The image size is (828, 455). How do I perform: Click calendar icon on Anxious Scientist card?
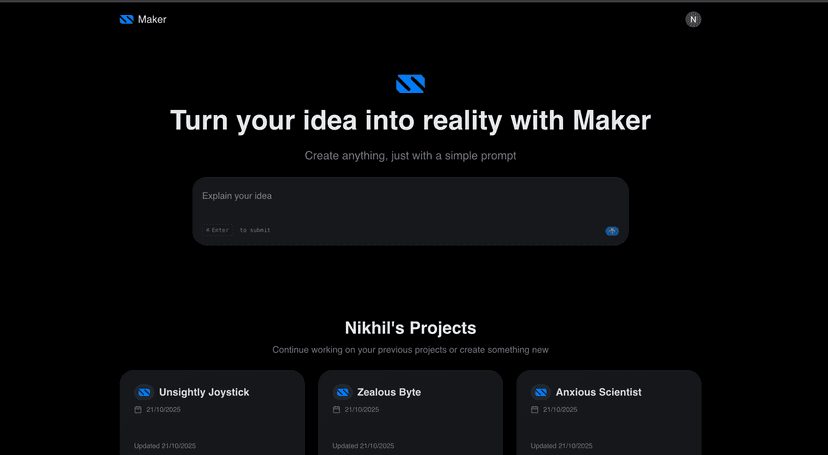tap(534, 410)
